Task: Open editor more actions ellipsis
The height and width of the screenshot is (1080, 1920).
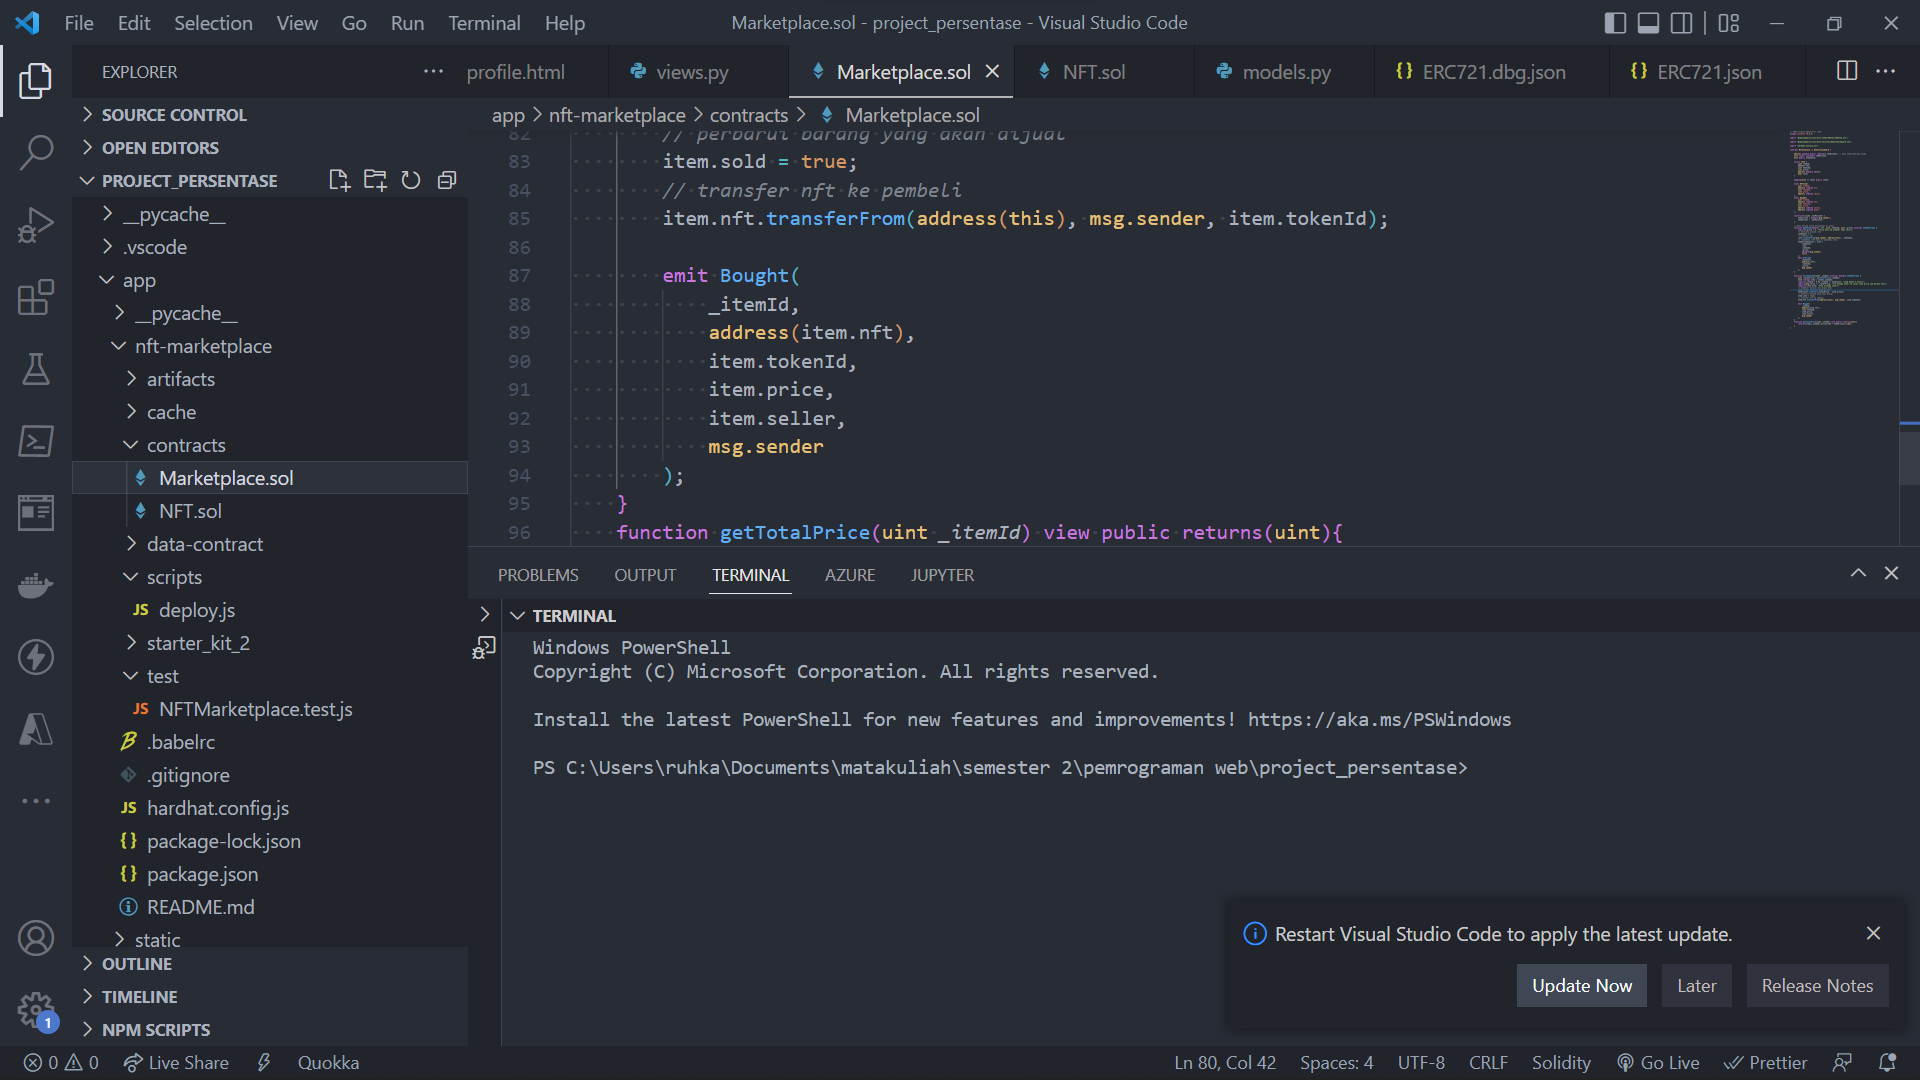Action: tap(1885, 71)
